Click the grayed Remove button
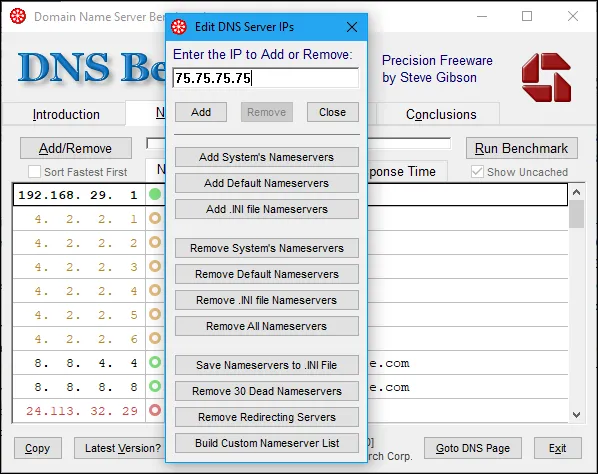This screenshot has width=598, height=474. (x=267, y=112)
